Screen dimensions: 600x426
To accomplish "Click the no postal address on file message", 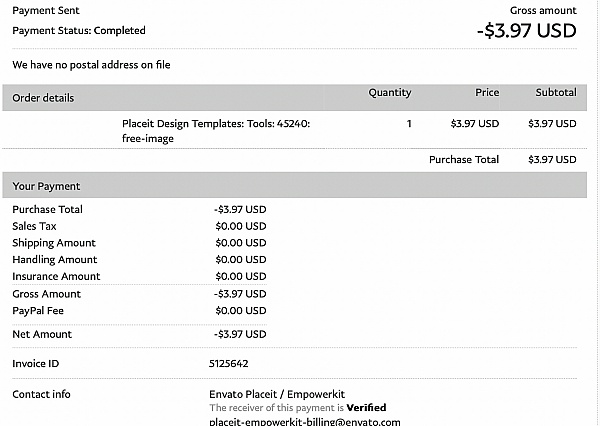I will 91,65.
